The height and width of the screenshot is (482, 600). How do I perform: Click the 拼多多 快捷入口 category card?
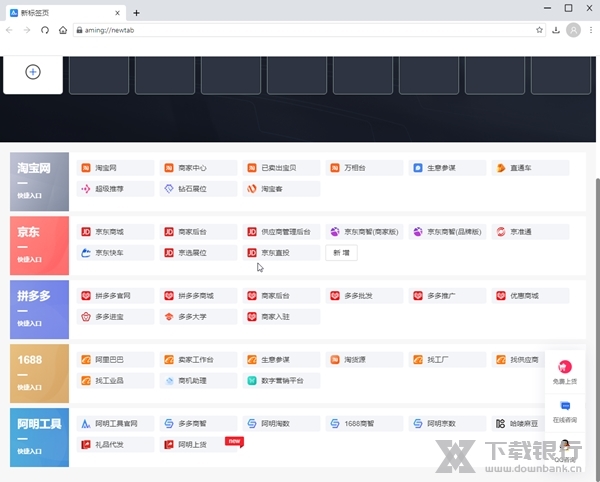click(x=39, y=309)
